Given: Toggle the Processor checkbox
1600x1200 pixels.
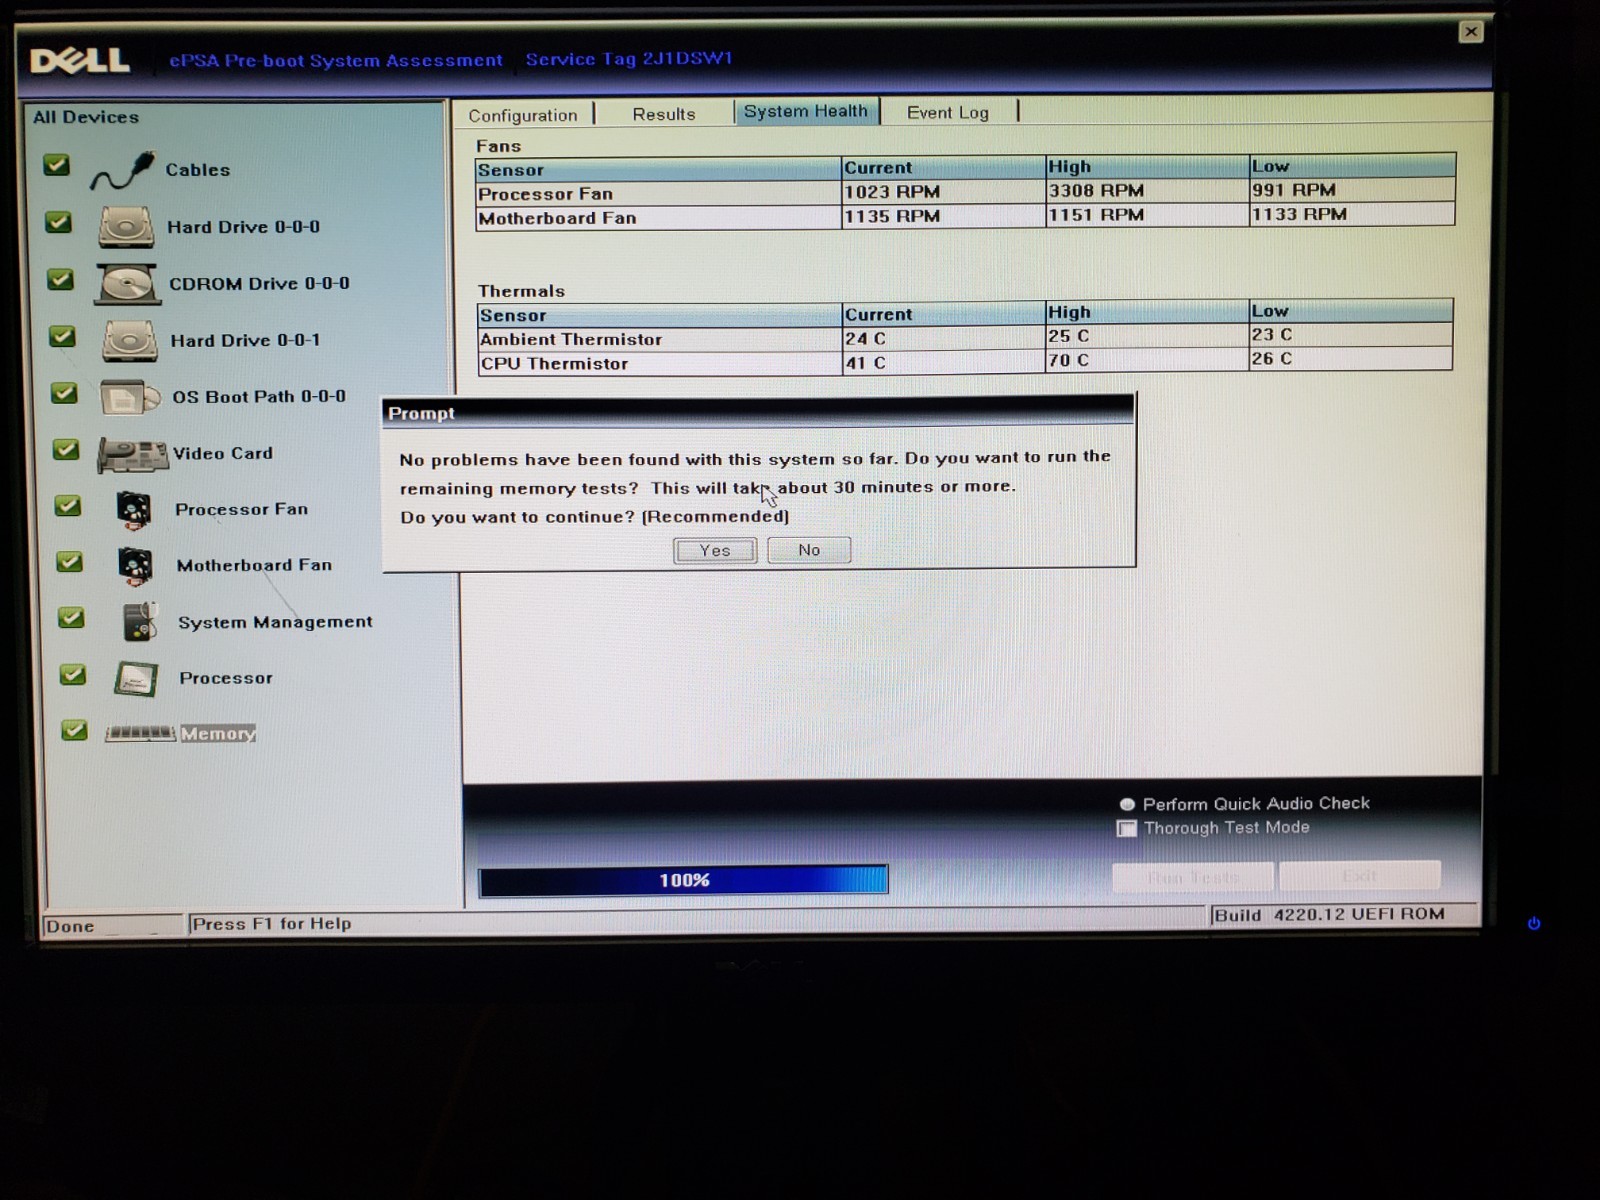Looking at the screenshot, I should pos(73,674).
